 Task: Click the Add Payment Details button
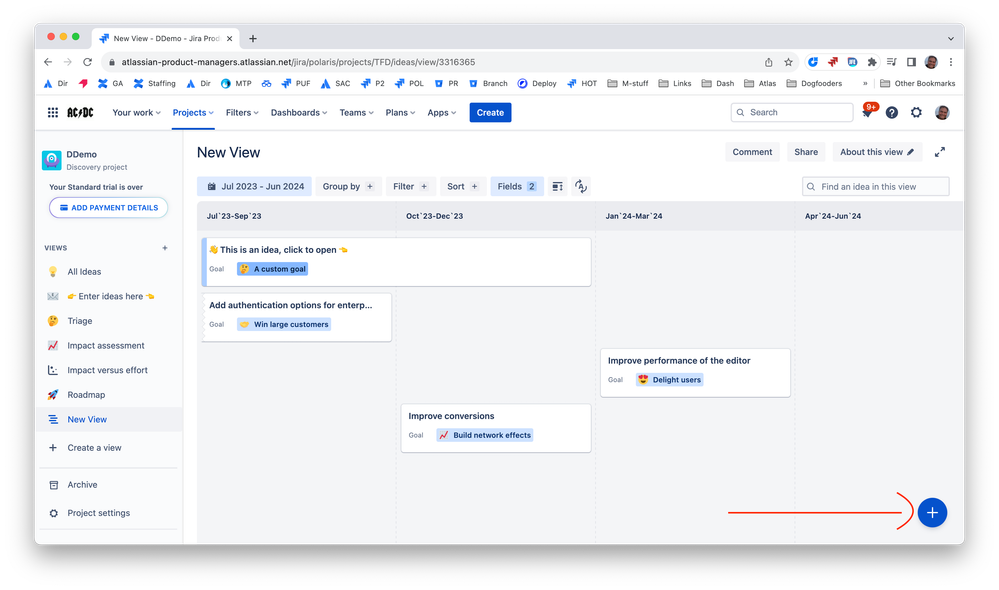(108, 208)
